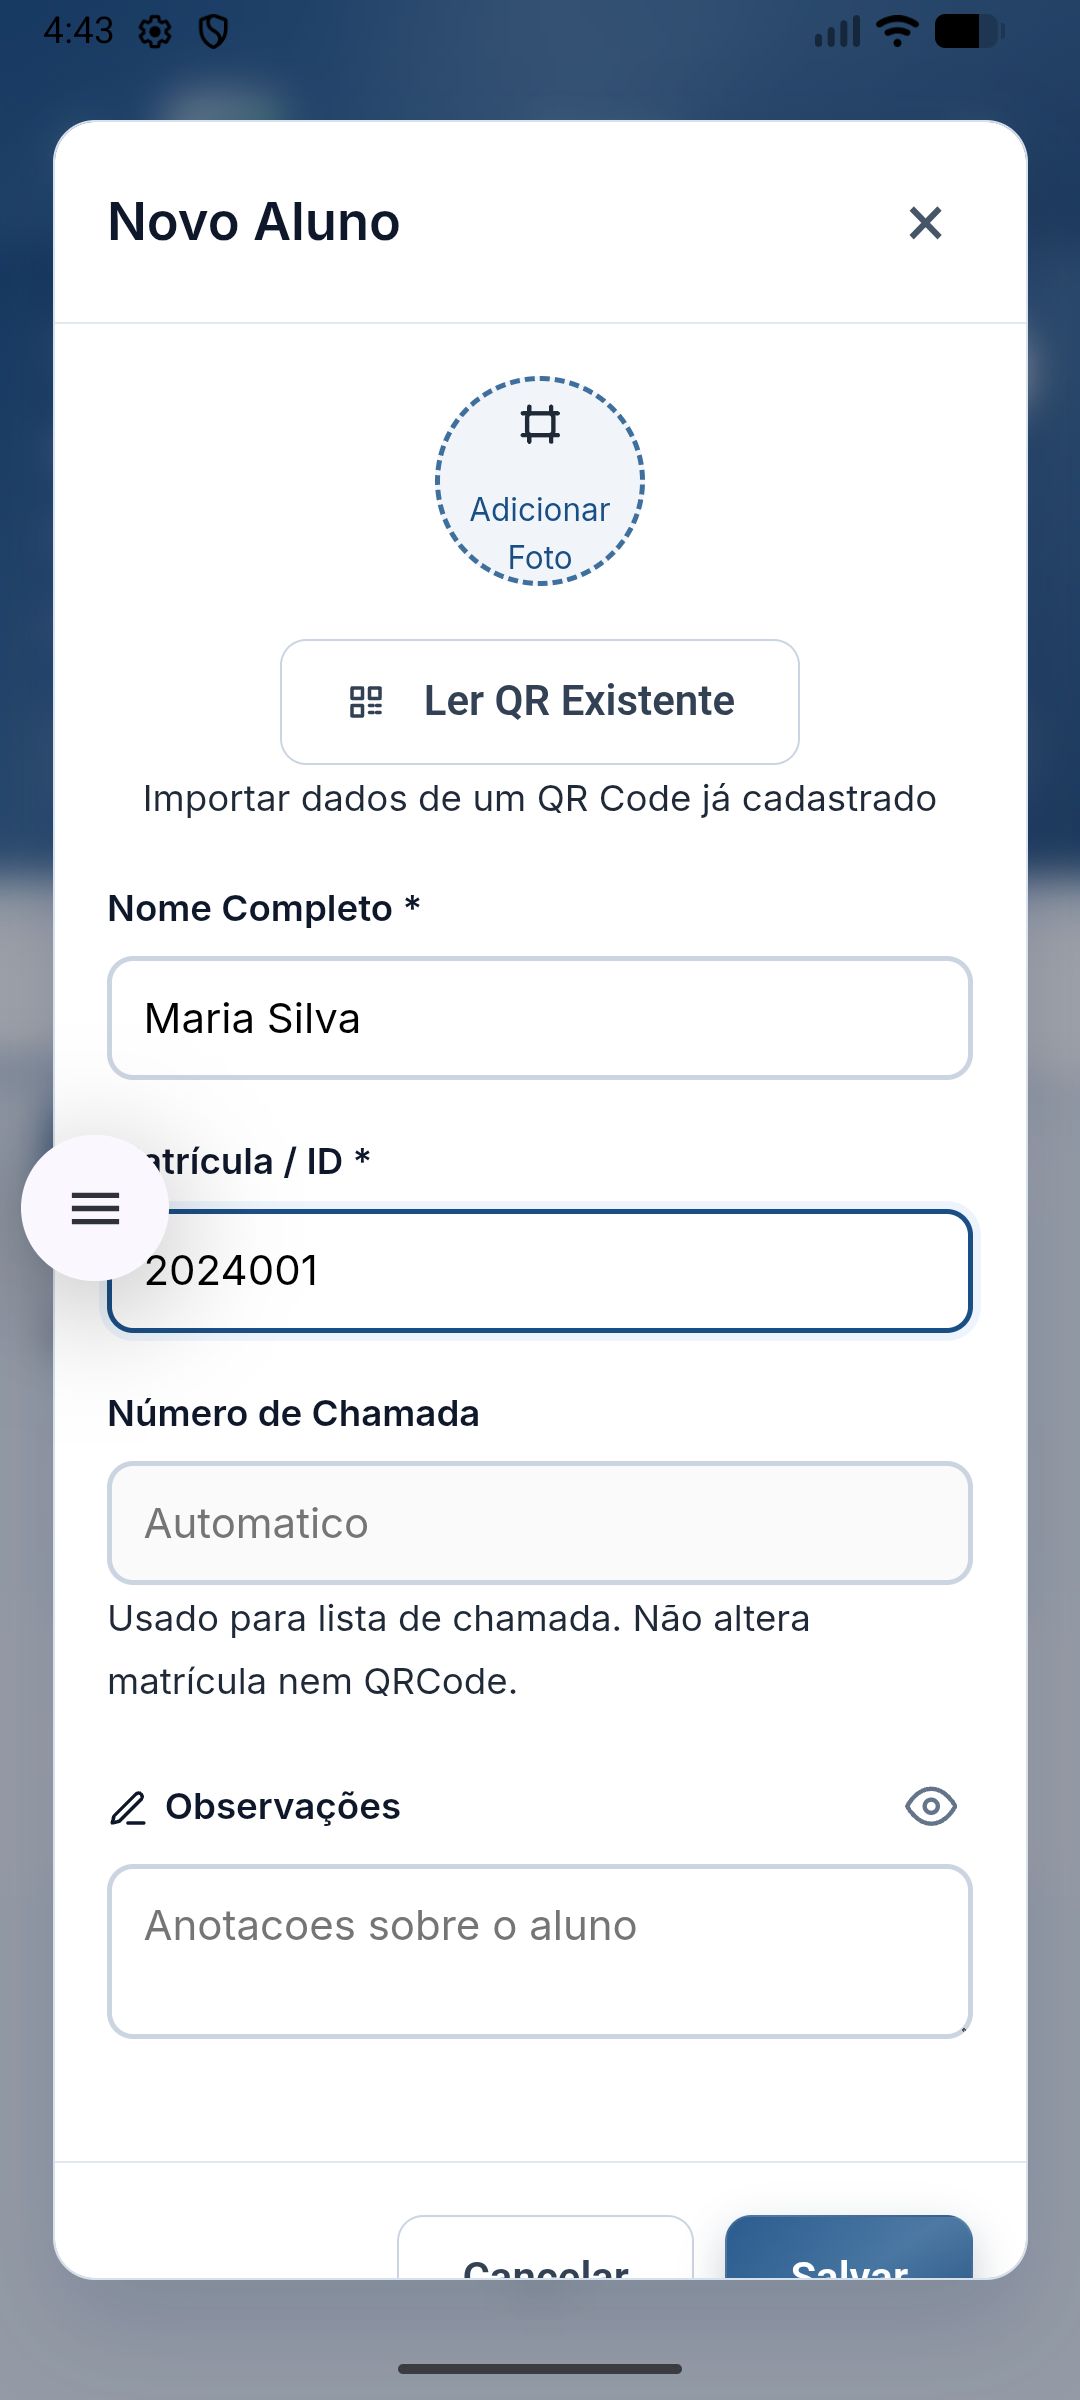Tap the photo frame icon
Image resolution: width=1080 pixels, height=2400 pixels.
(540, 425)
